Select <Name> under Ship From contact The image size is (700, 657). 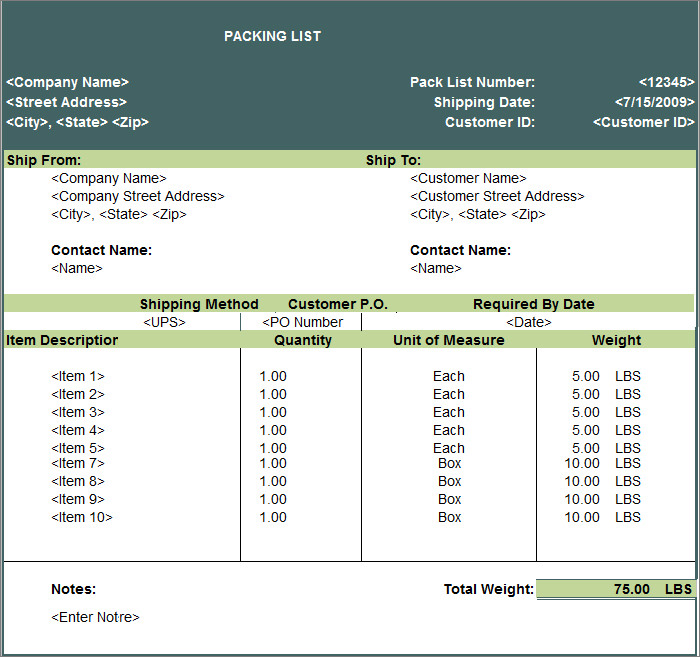(x=77, y=268)
